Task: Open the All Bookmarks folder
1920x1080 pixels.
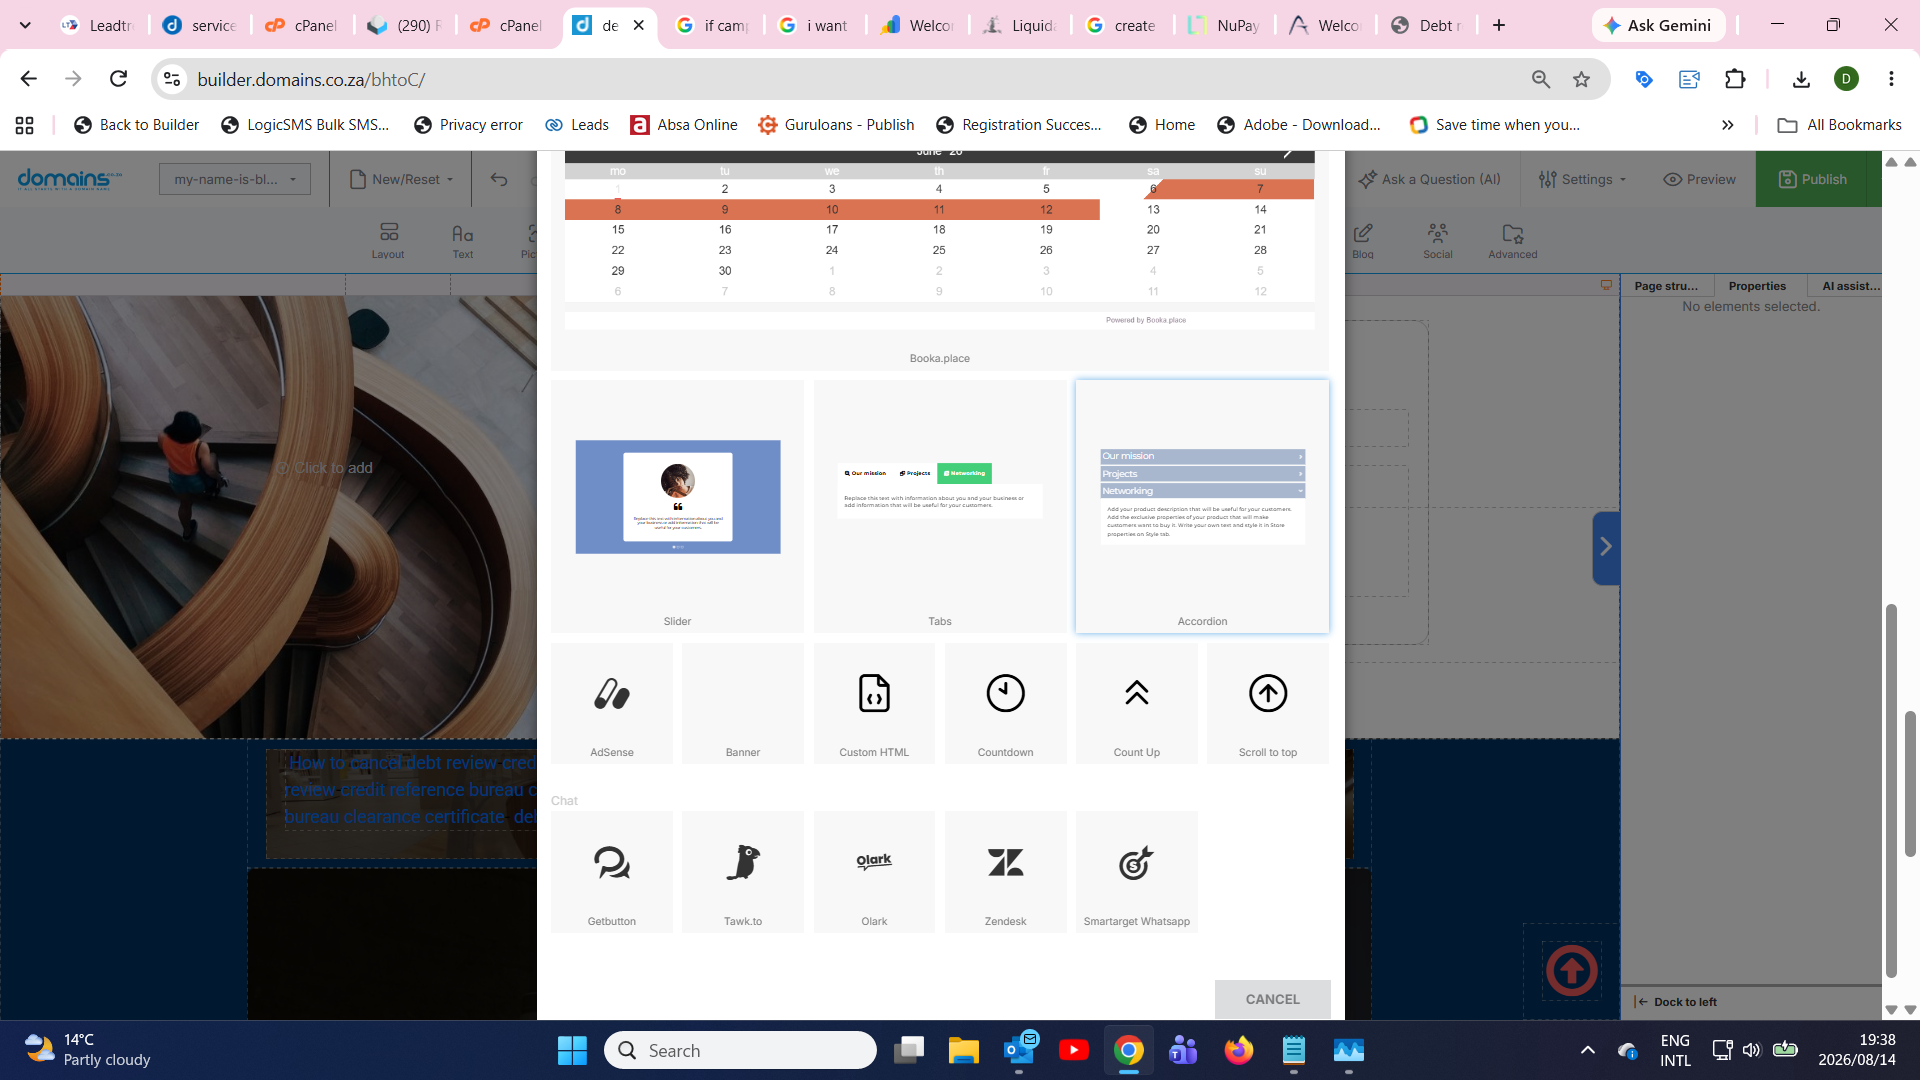Action: [x=1840, y=125]
